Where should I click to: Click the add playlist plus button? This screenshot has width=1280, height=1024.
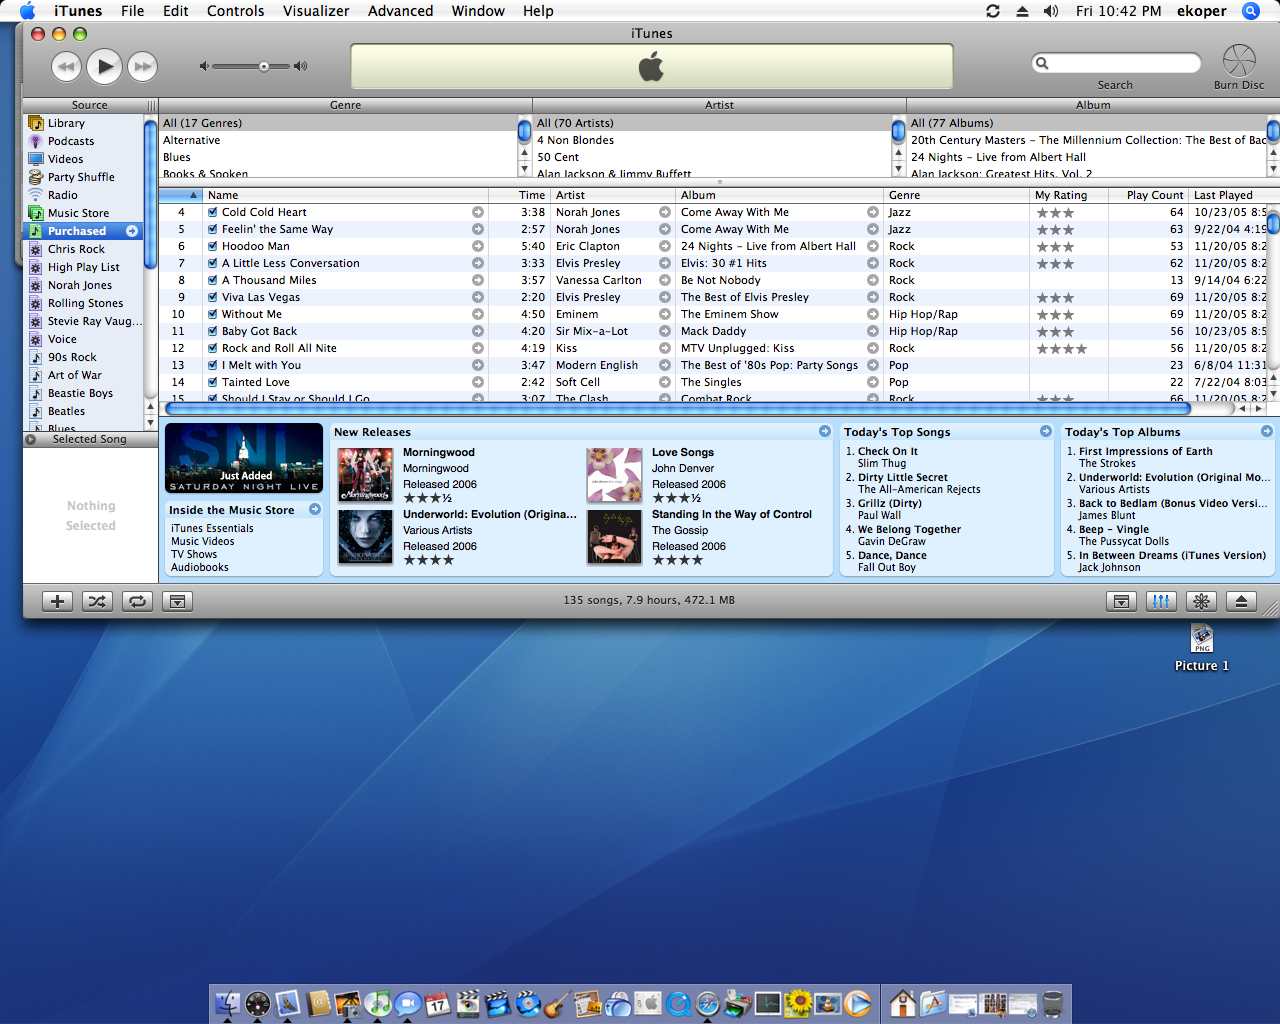(57, 601)
